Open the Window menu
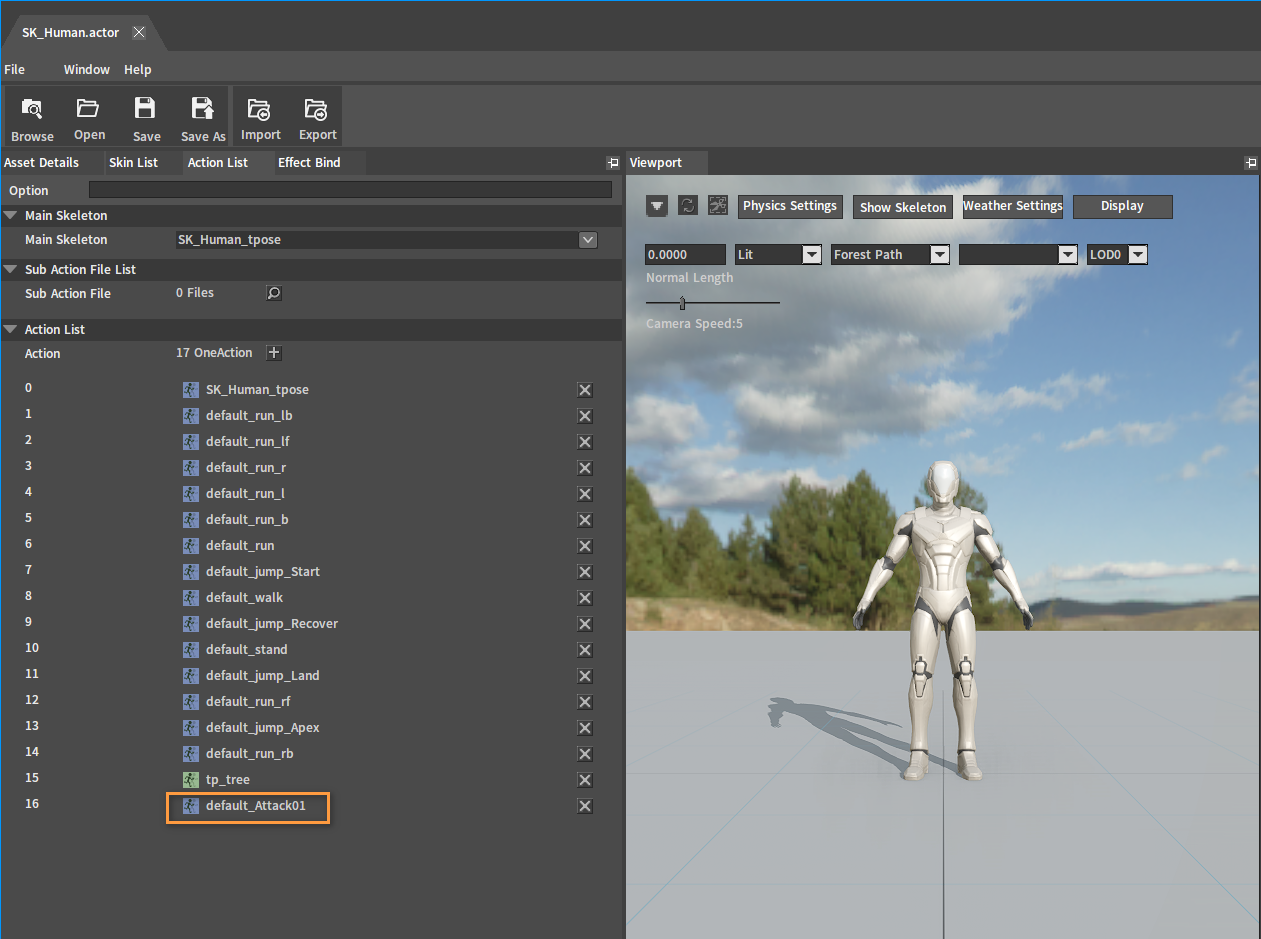The width and height of the screenshot is (1261, 939). (87, 69)
